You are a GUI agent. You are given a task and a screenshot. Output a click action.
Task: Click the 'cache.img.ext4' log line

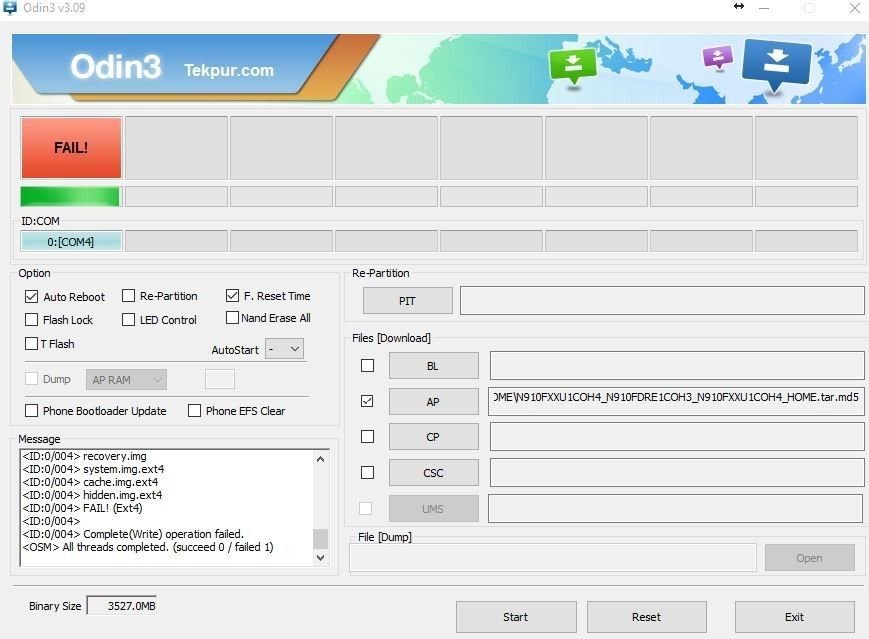pyautogui.click(x=90, y=482)
